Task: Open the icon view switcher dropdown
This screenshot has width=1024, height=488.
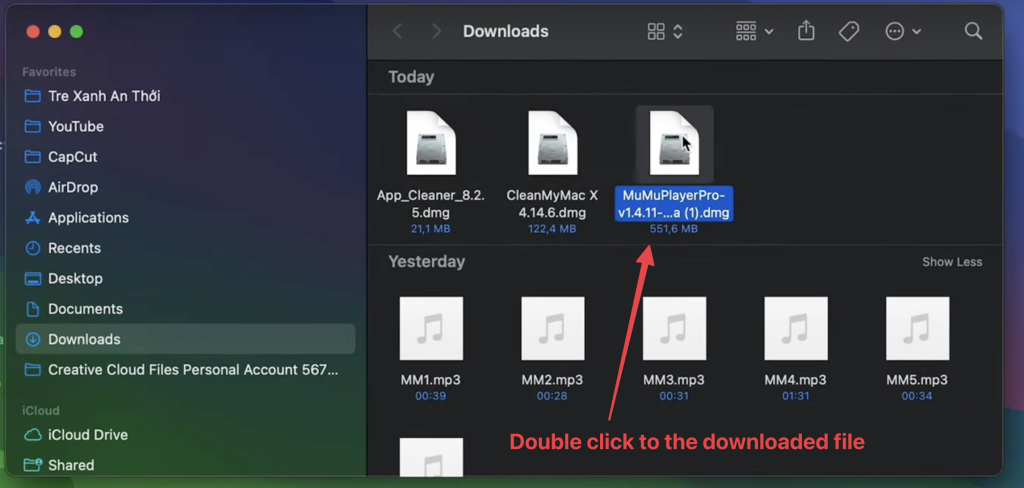Action: (x=665, y=31)
